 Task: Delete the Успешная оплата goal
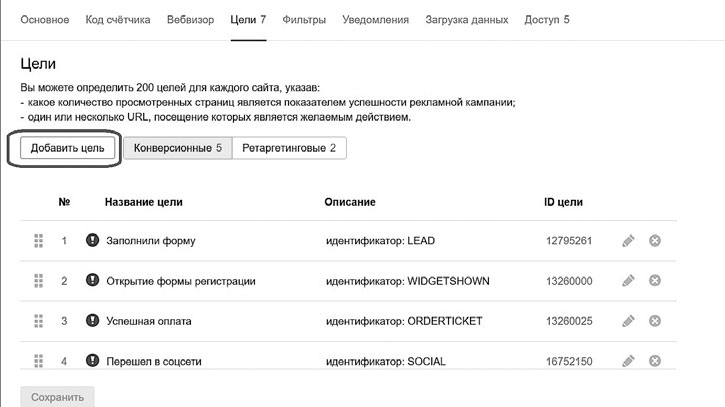point(655,321)
